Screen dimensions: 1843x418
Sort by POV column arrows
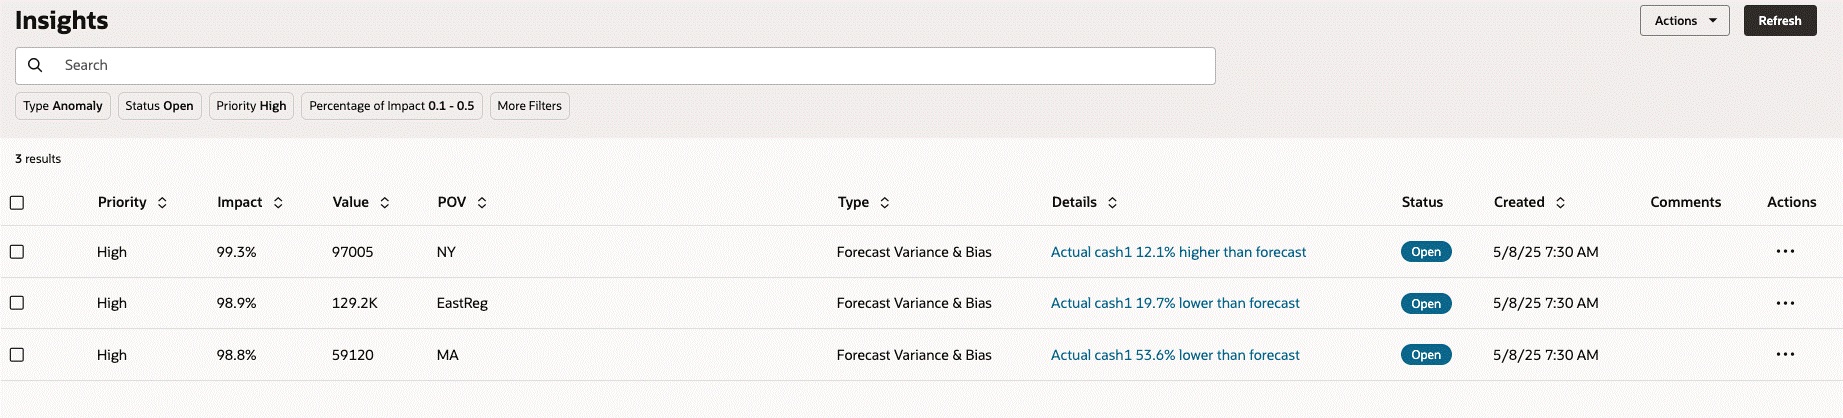point(482,203)
